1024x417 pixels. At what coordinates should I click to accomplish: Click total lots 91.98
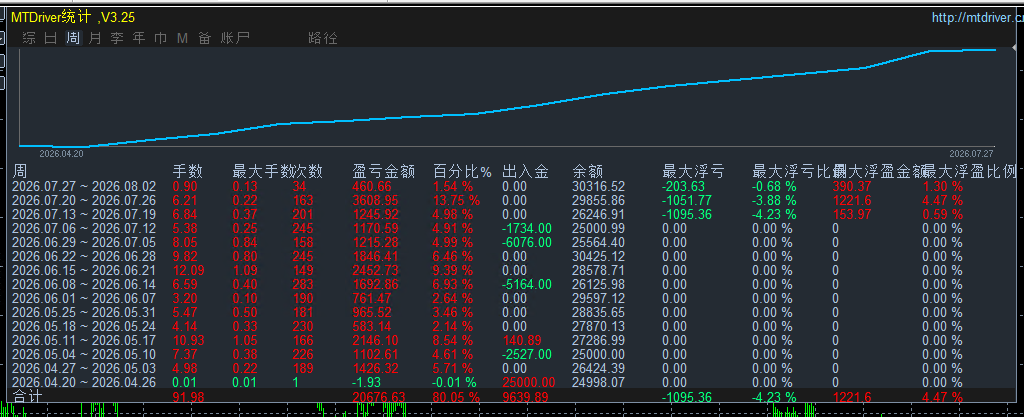(x=188, y=397)
